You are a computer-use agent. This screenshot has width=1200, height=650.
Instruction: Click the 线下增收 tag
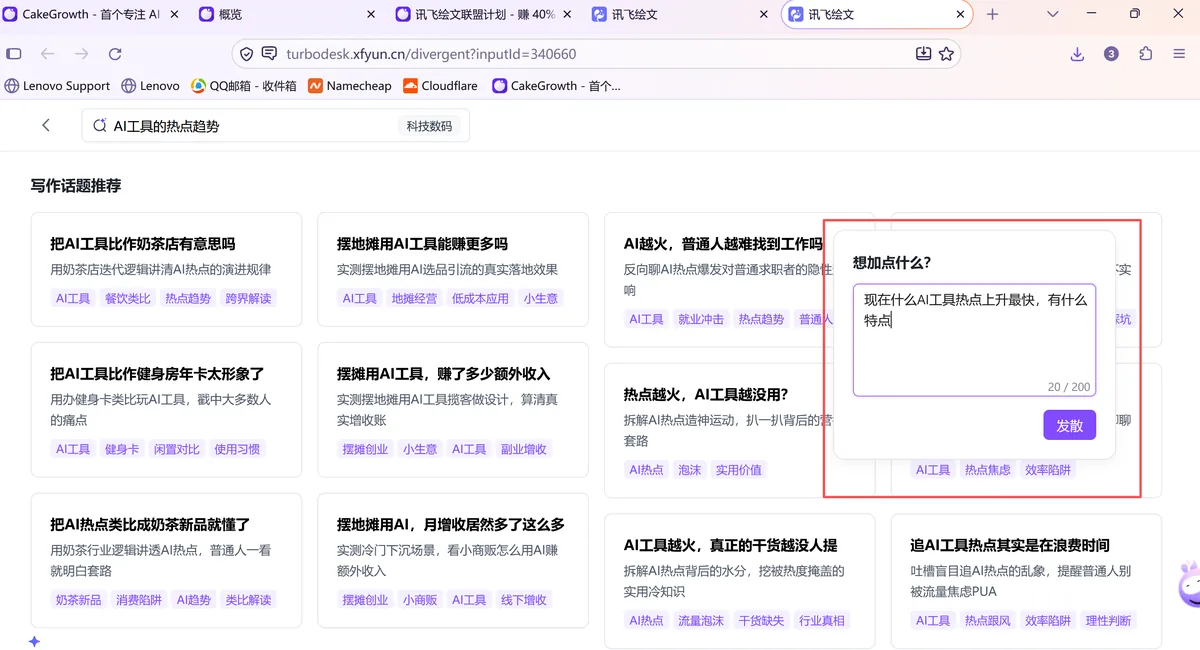point(524,600)
